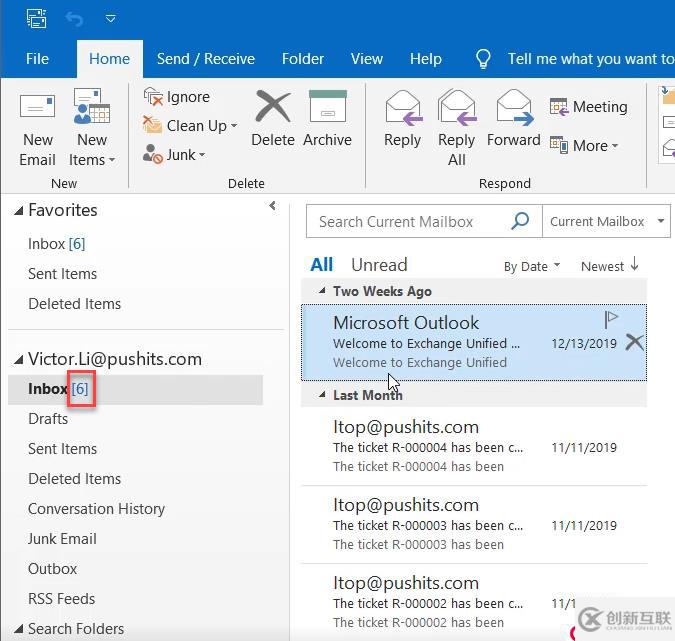This screenshot has width=675, height=641.
Task: Open the ticket R-000004 email
Action: tap(474, 446)
